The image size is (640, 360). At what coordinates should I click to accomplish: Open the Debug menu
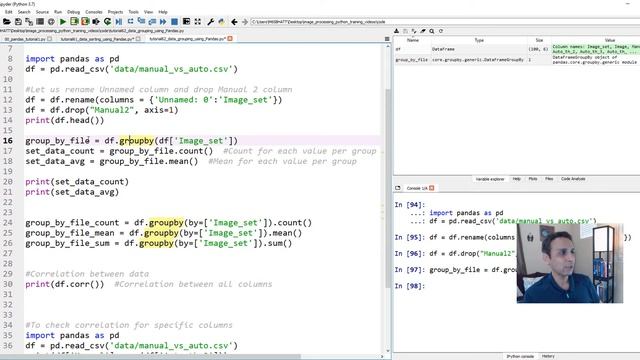coord(73,12)
